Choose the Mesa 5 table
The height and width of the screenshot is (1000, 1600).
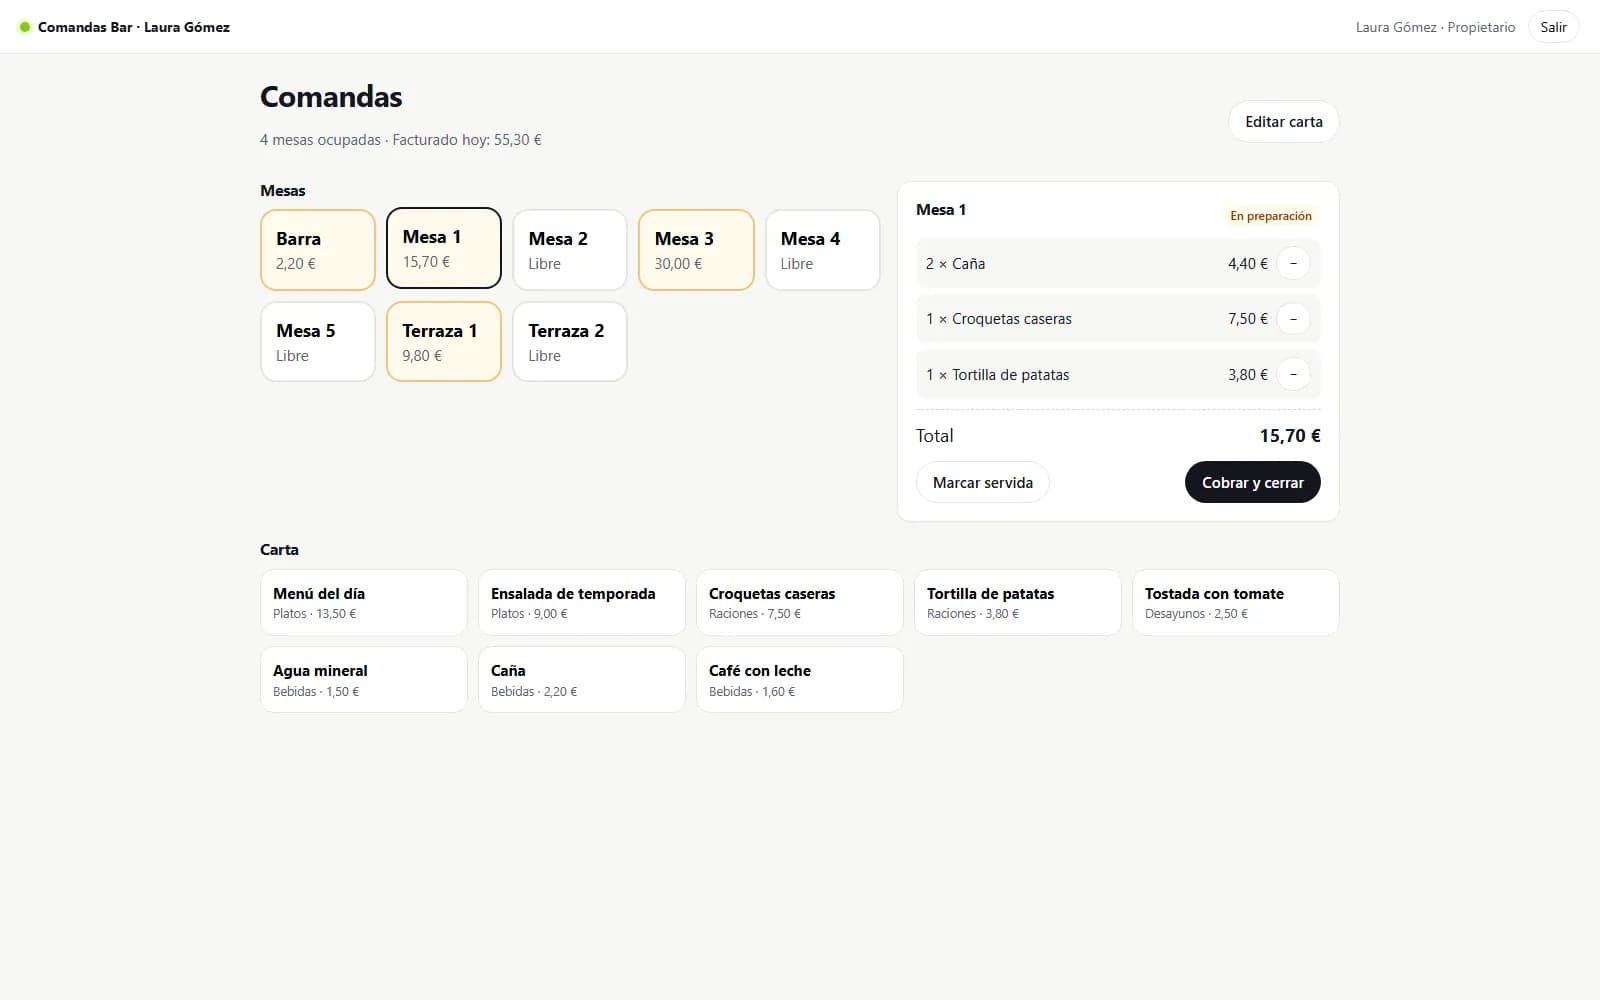318,342
